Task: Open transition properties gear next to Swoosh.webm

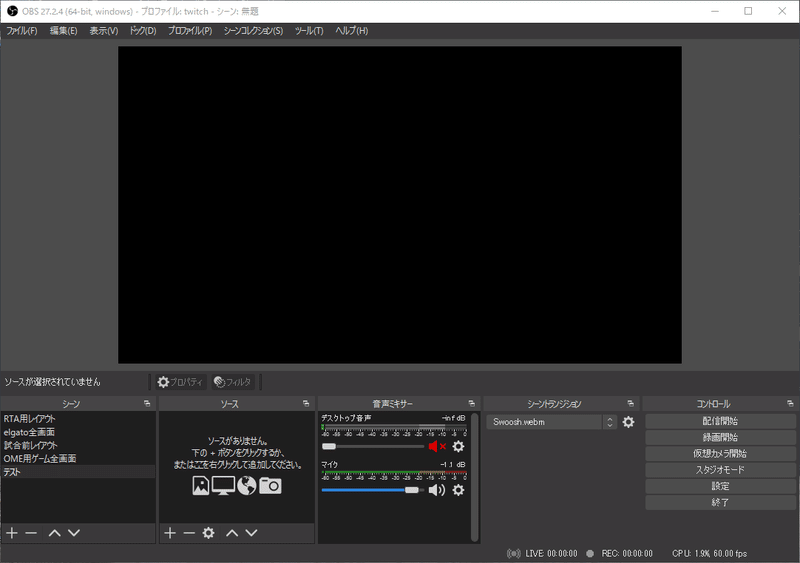Action: [x=628, y=422]
